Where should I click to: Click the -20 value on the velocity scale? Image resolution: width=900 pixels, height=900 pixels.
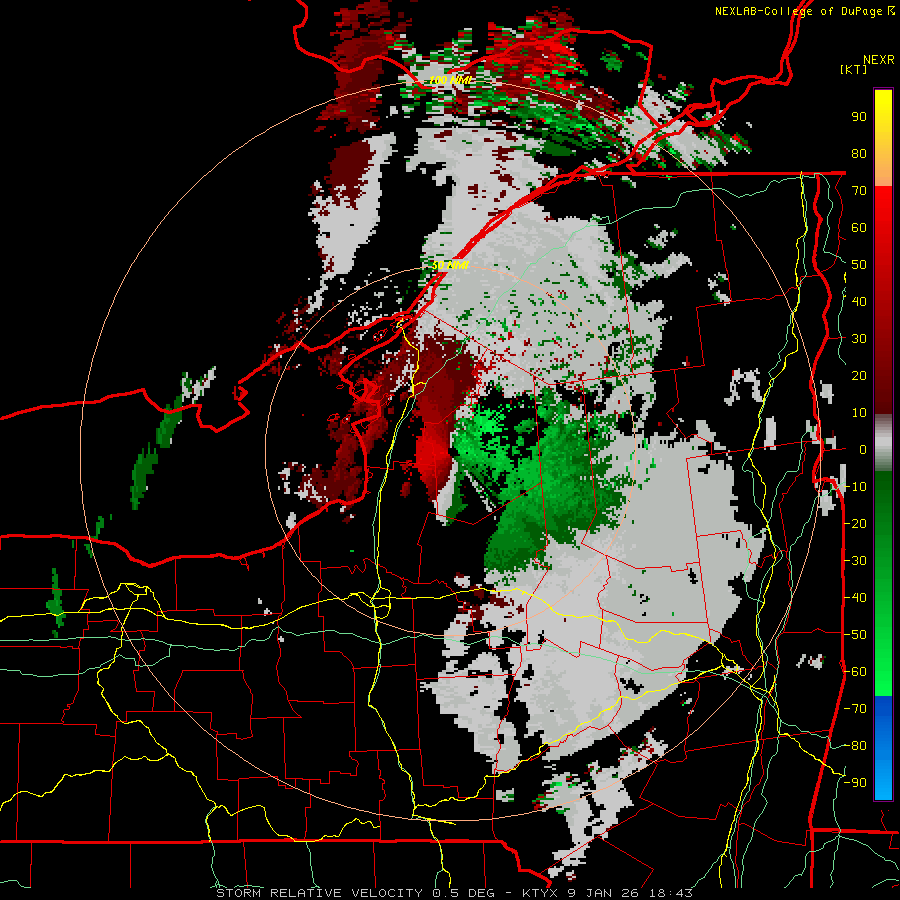point(855,523)
